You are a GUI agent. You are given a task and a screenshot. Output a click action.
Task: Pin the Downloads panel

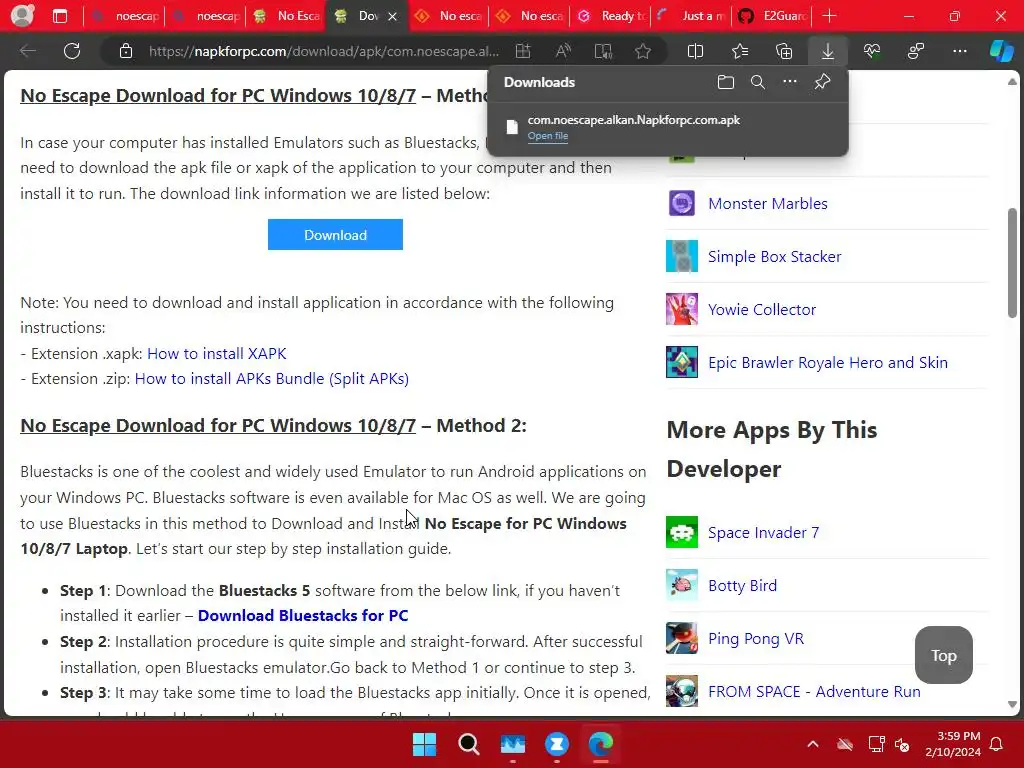822,82
